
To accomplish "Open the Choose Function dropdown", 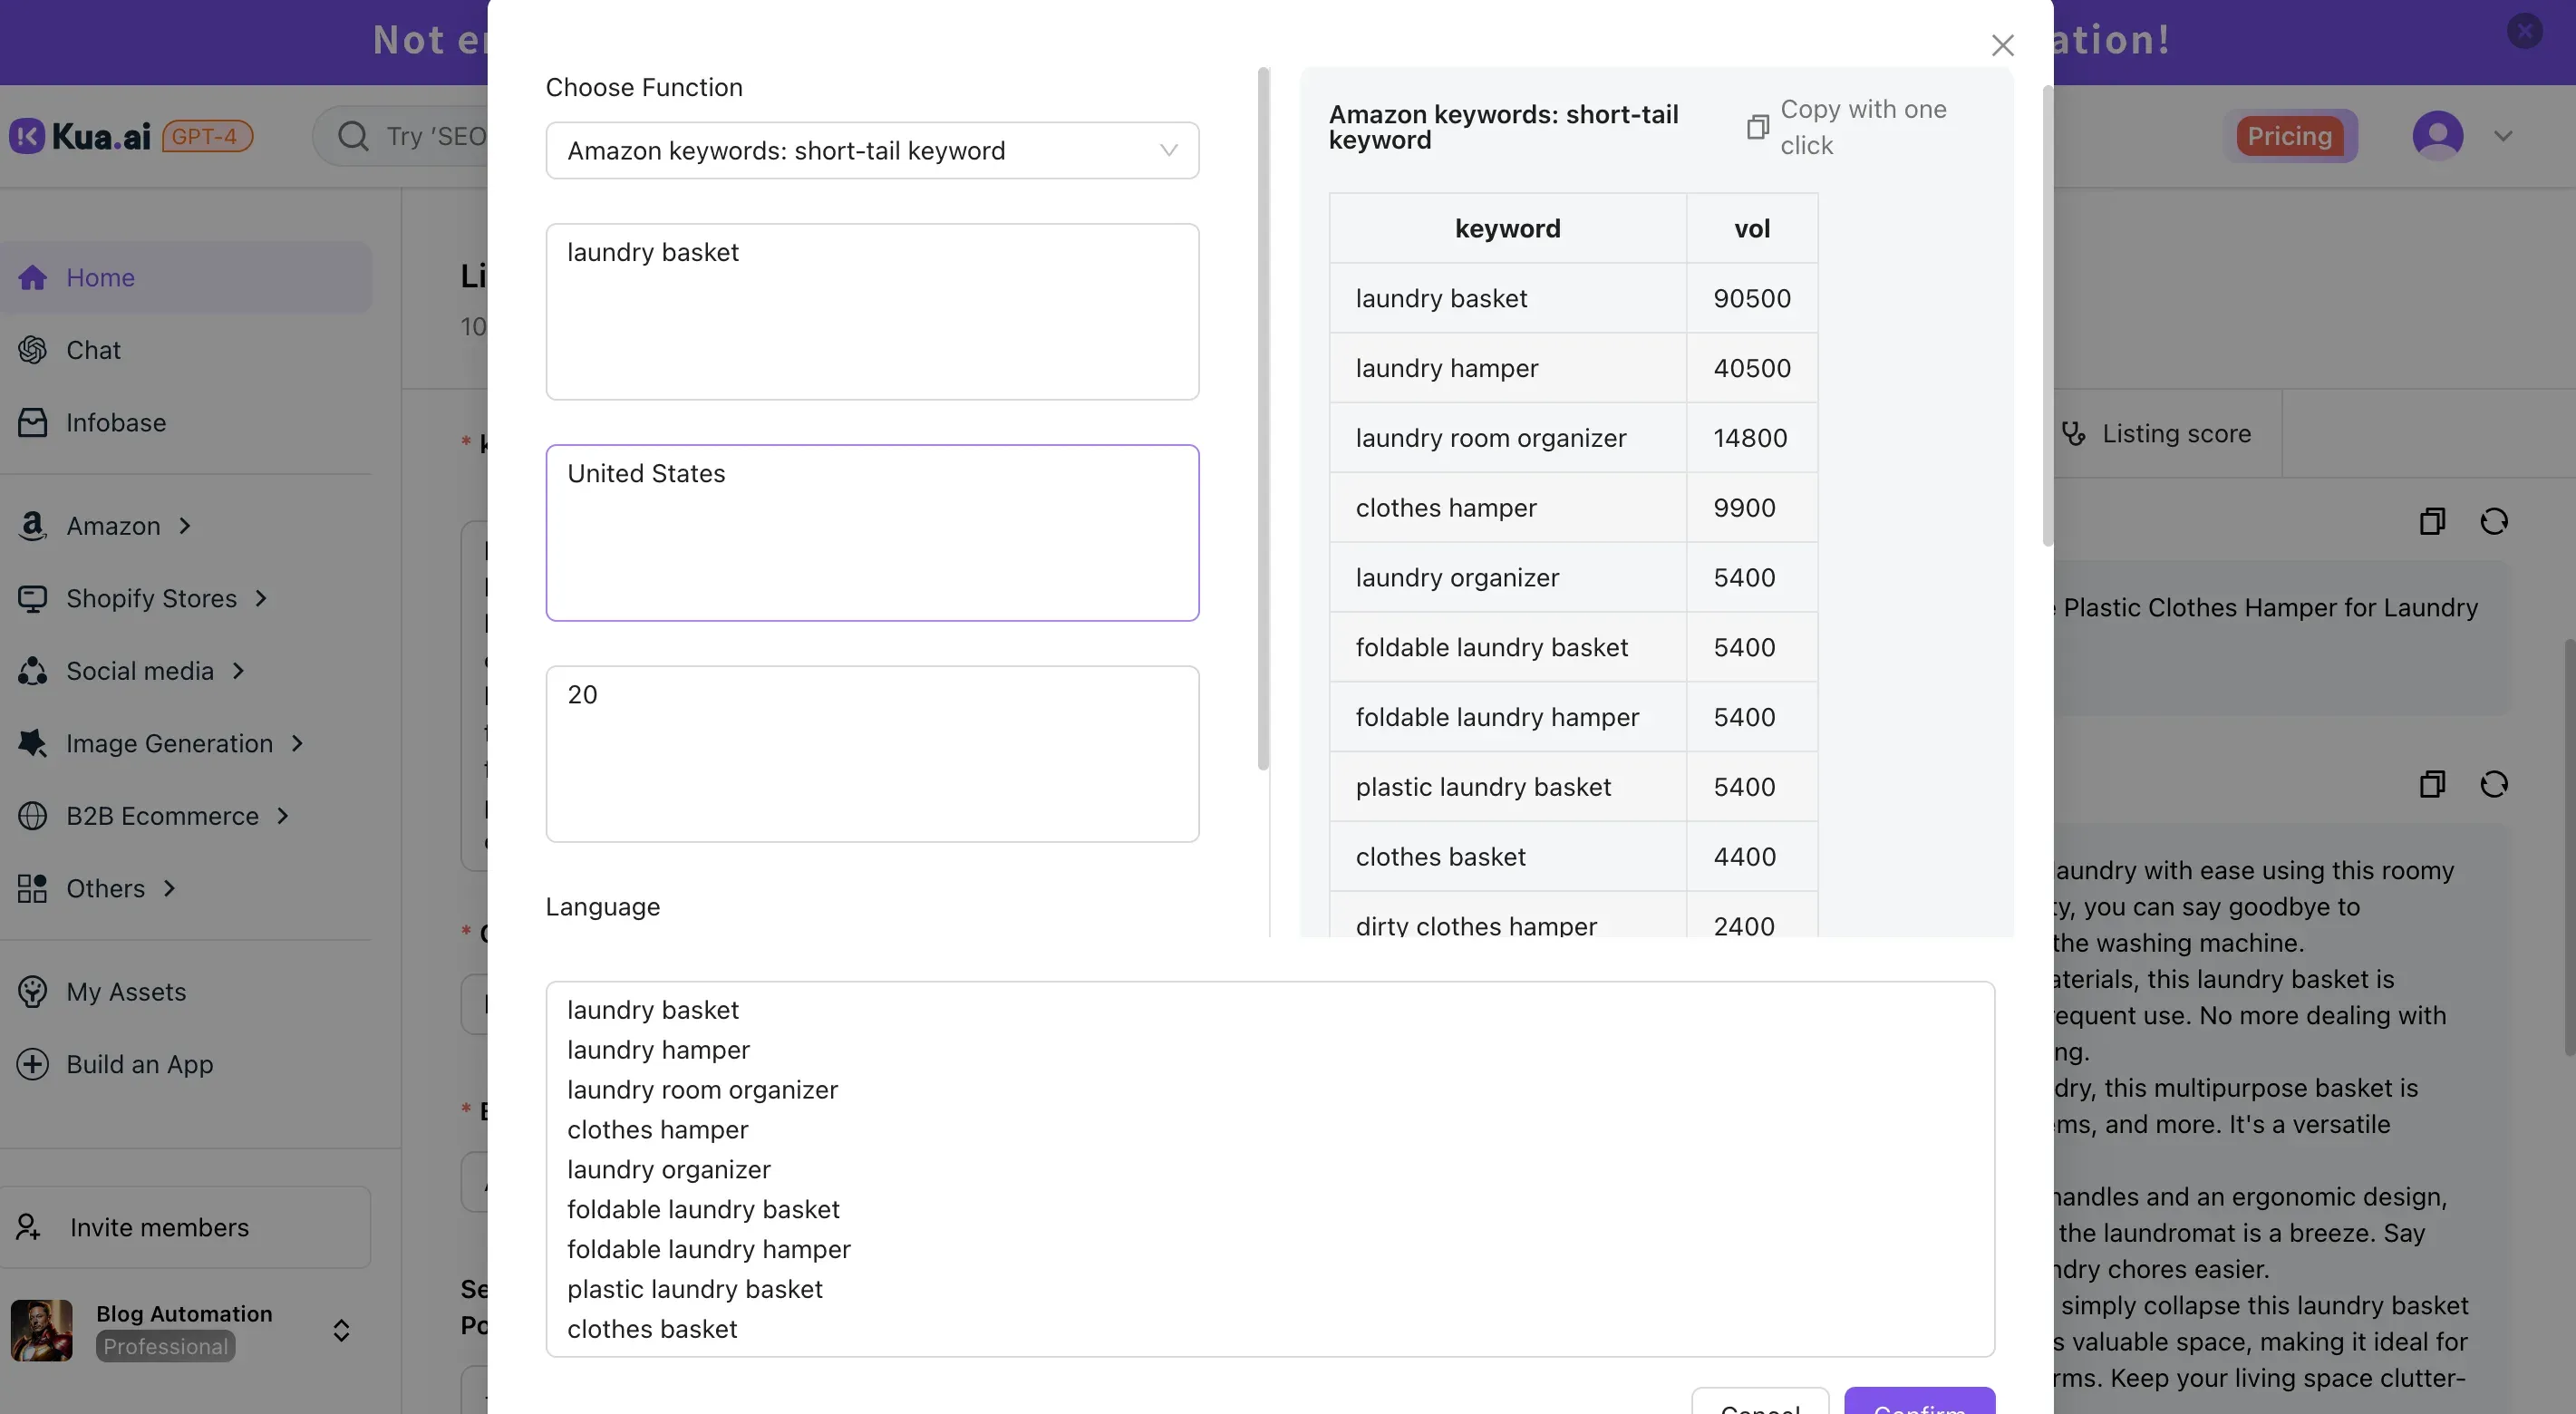I will click(x=871, y=150).
